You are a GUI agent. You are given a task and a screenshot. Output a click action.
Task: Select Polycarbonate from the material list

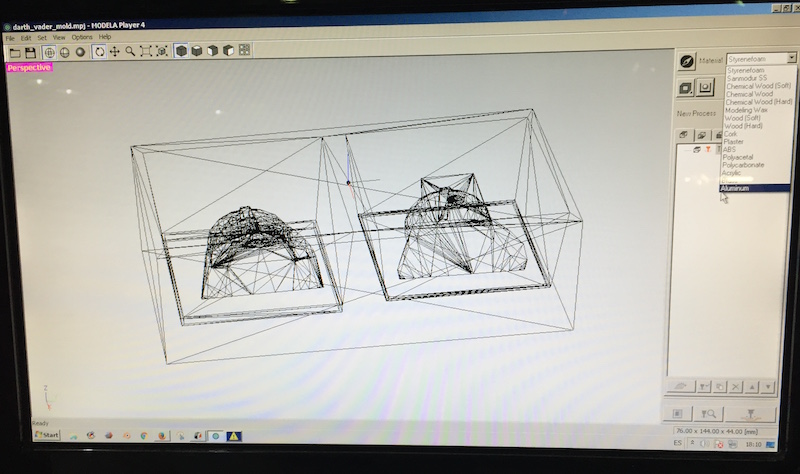tap(743, 165)
